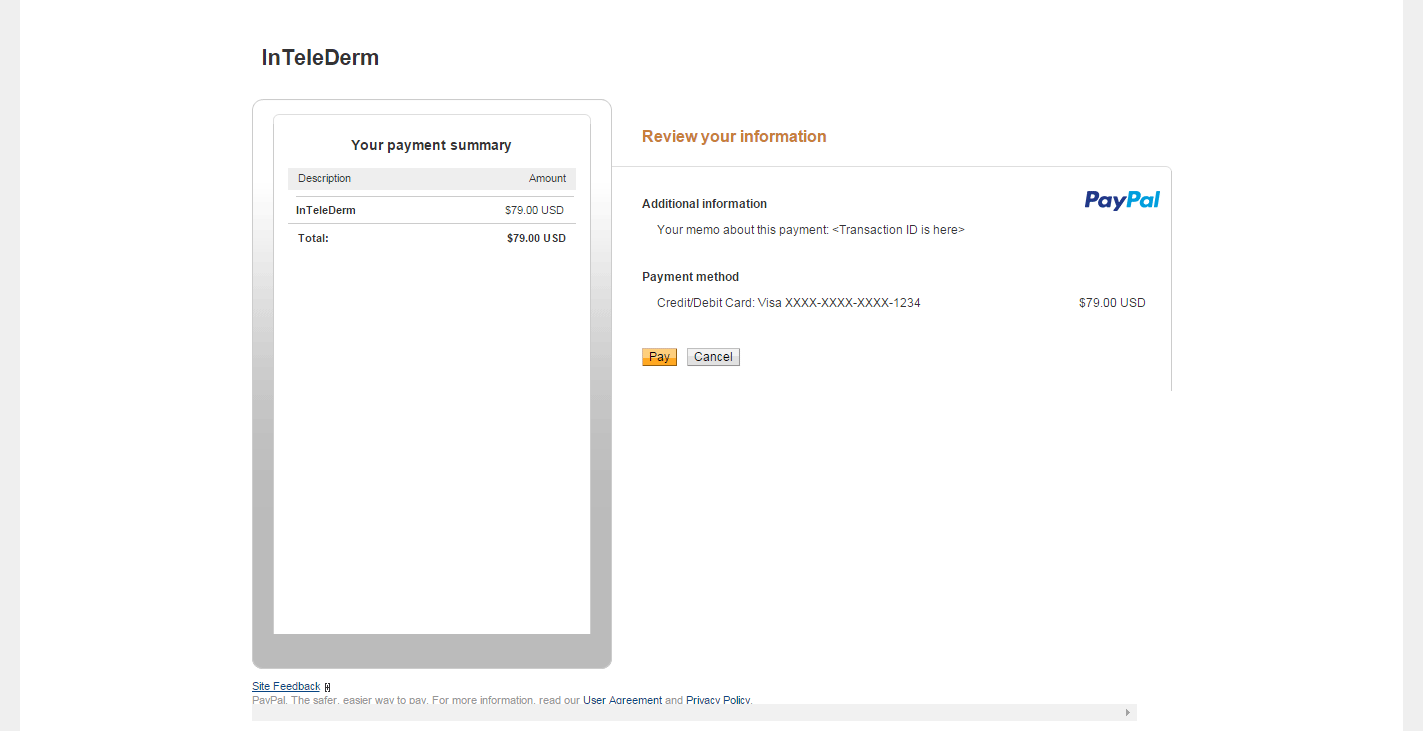Open the Site Feedback link
This screenshot has width=1423, height=731.
click(x=286, y=686)
